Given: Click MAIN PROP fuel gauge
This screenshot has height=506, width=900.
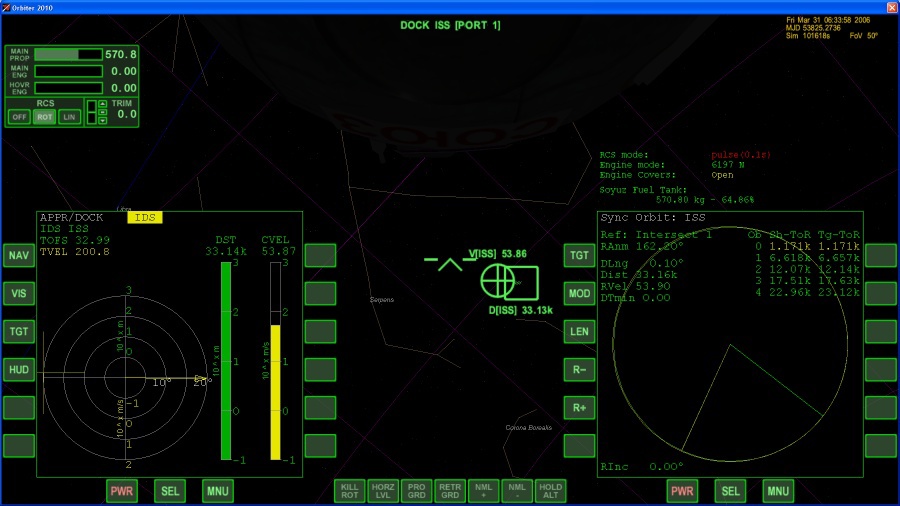Looking at the screenshot, I should click(68, 55).
